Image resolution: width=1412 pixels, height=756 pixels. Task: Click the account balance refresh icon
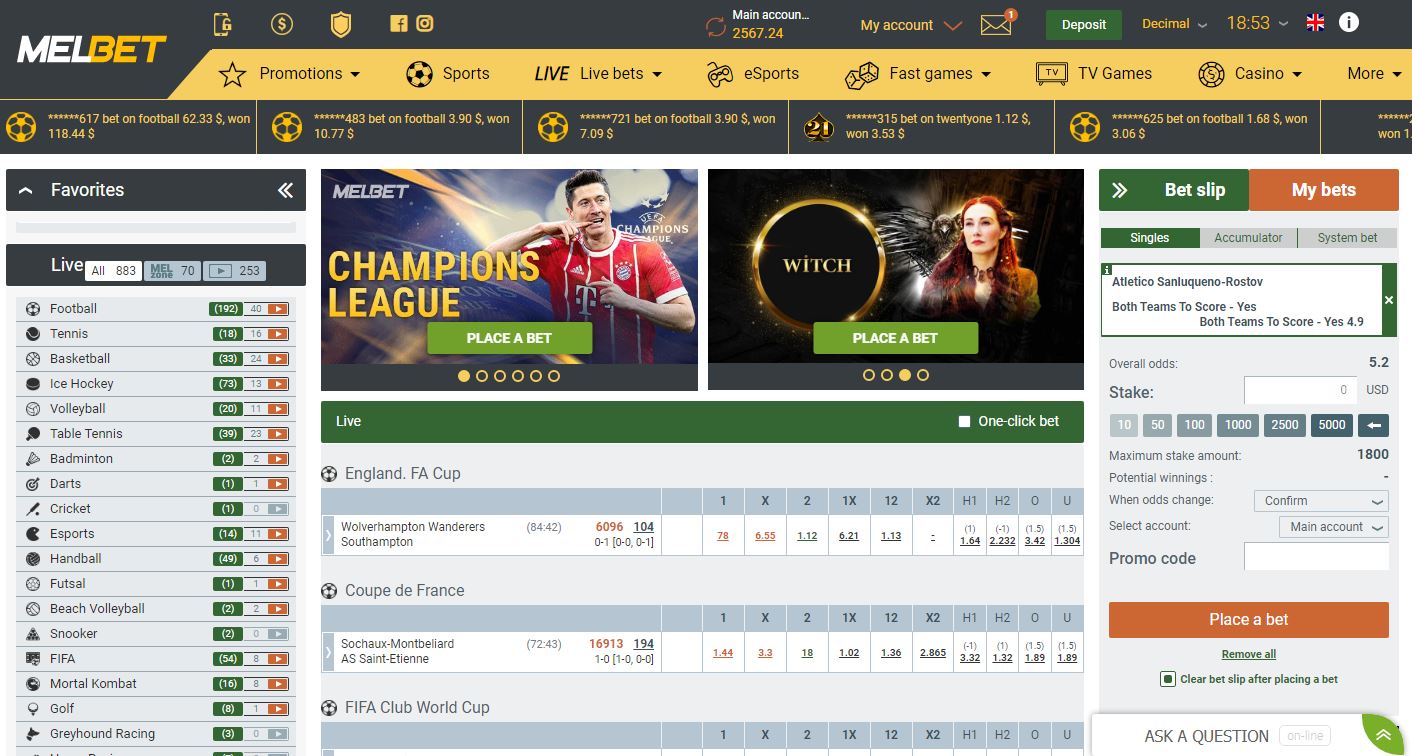pyautogui.click(x=715, y=26)
